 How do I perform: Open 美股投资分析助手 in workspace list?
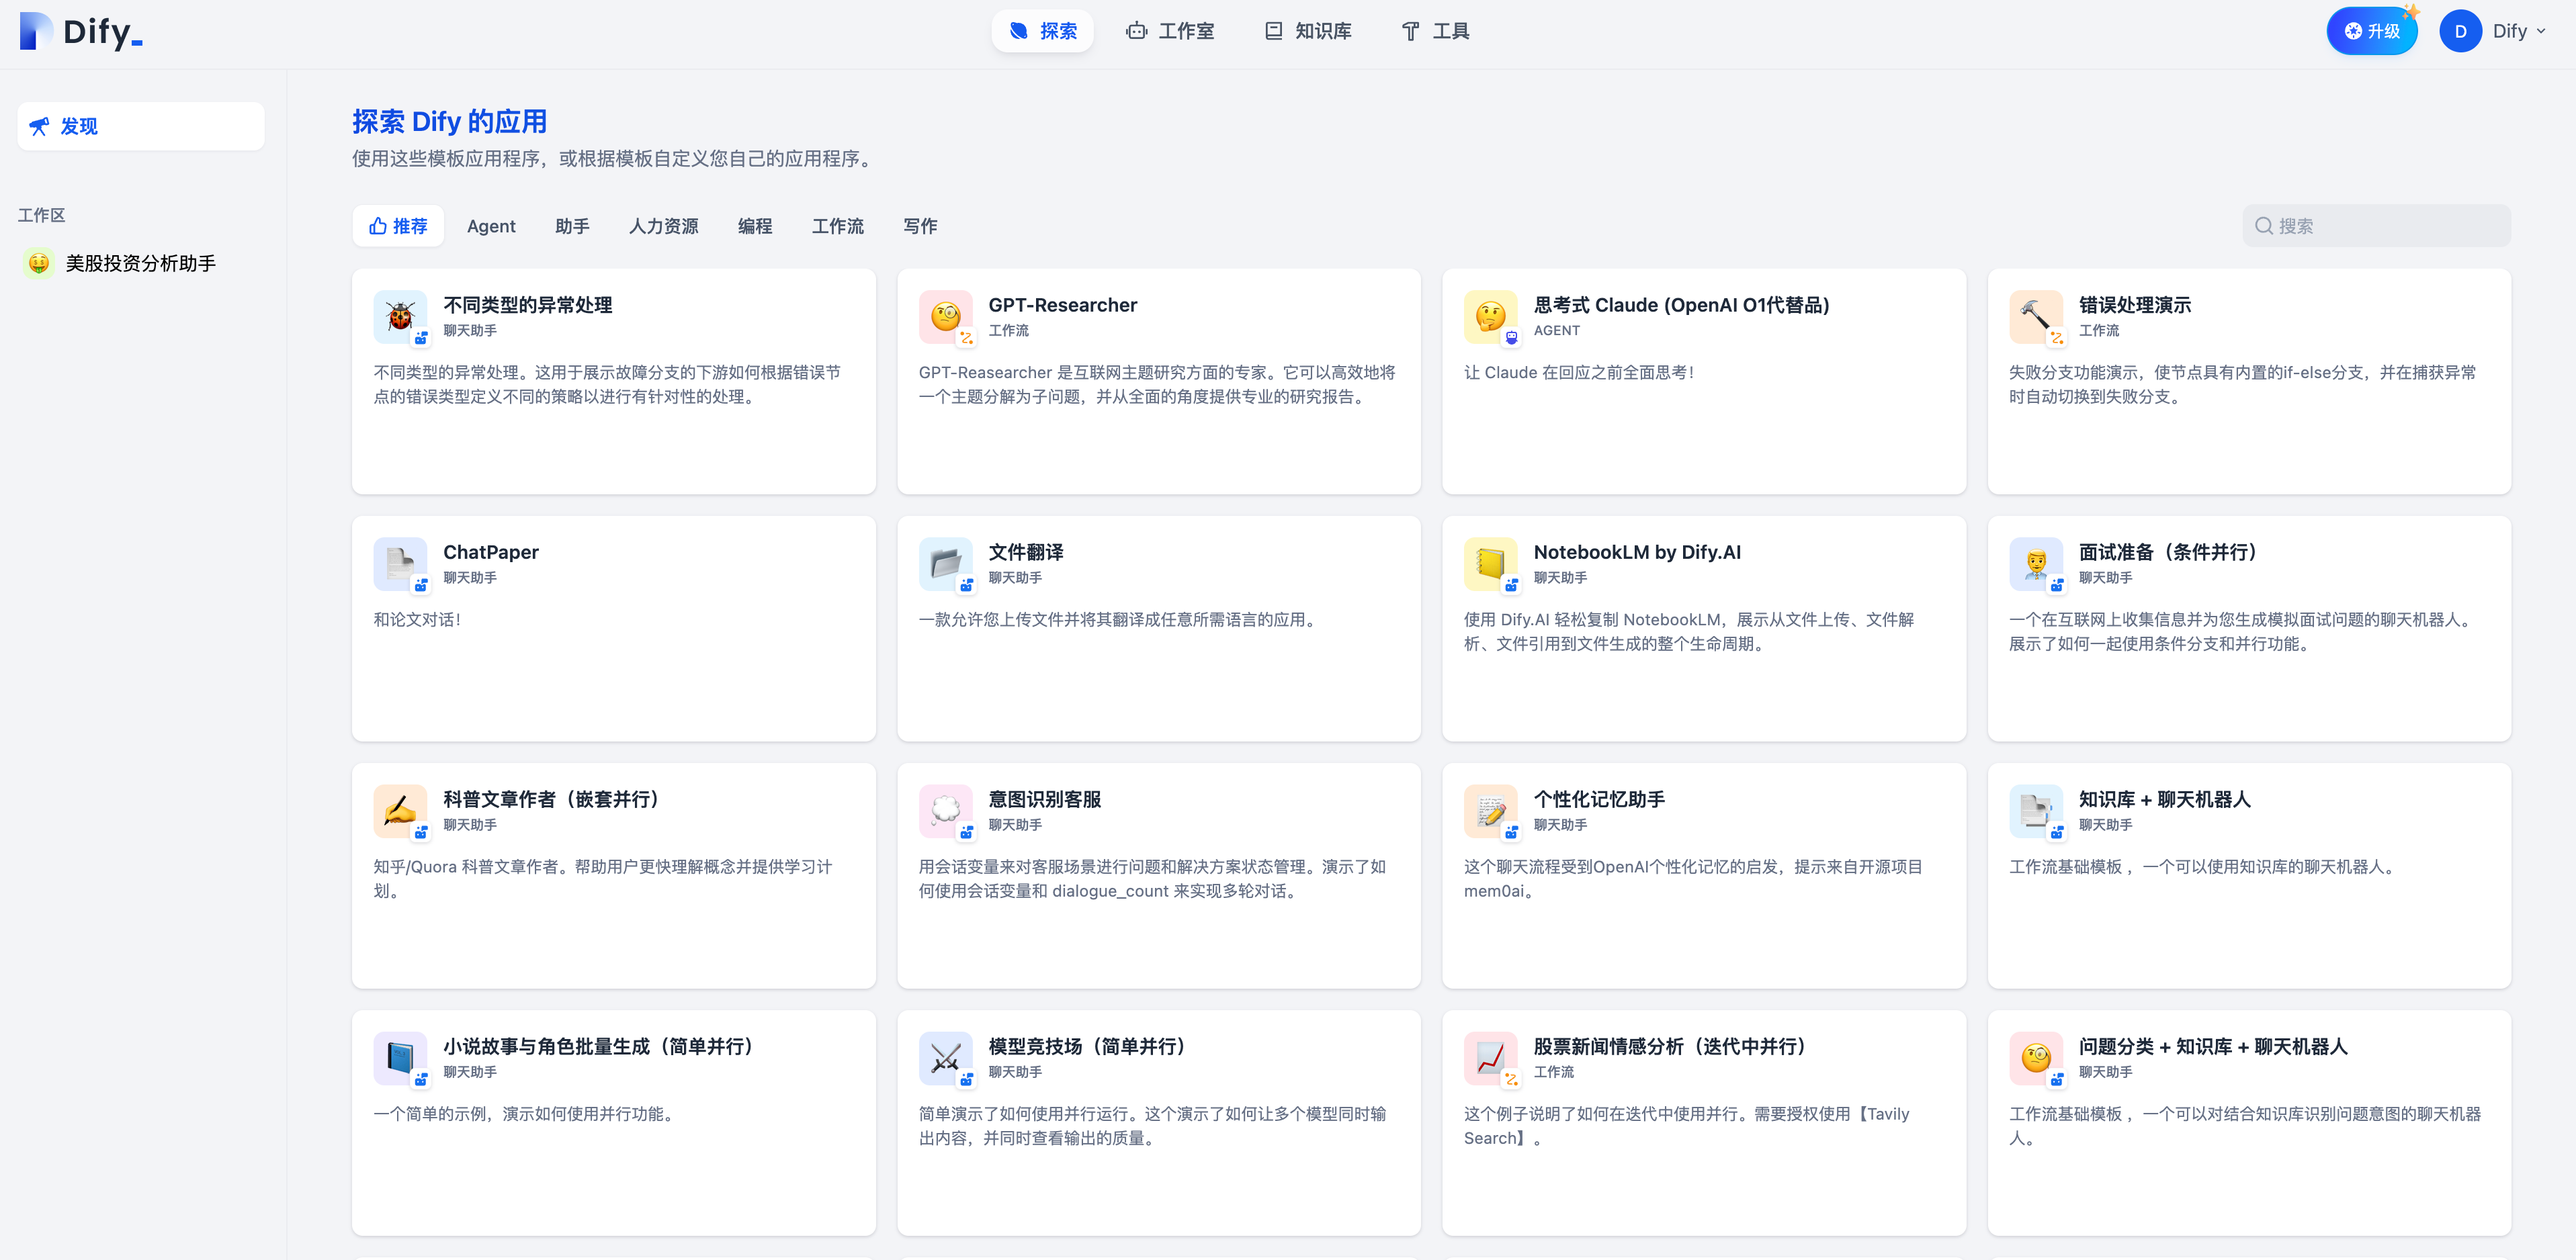(x=141, y=263)
